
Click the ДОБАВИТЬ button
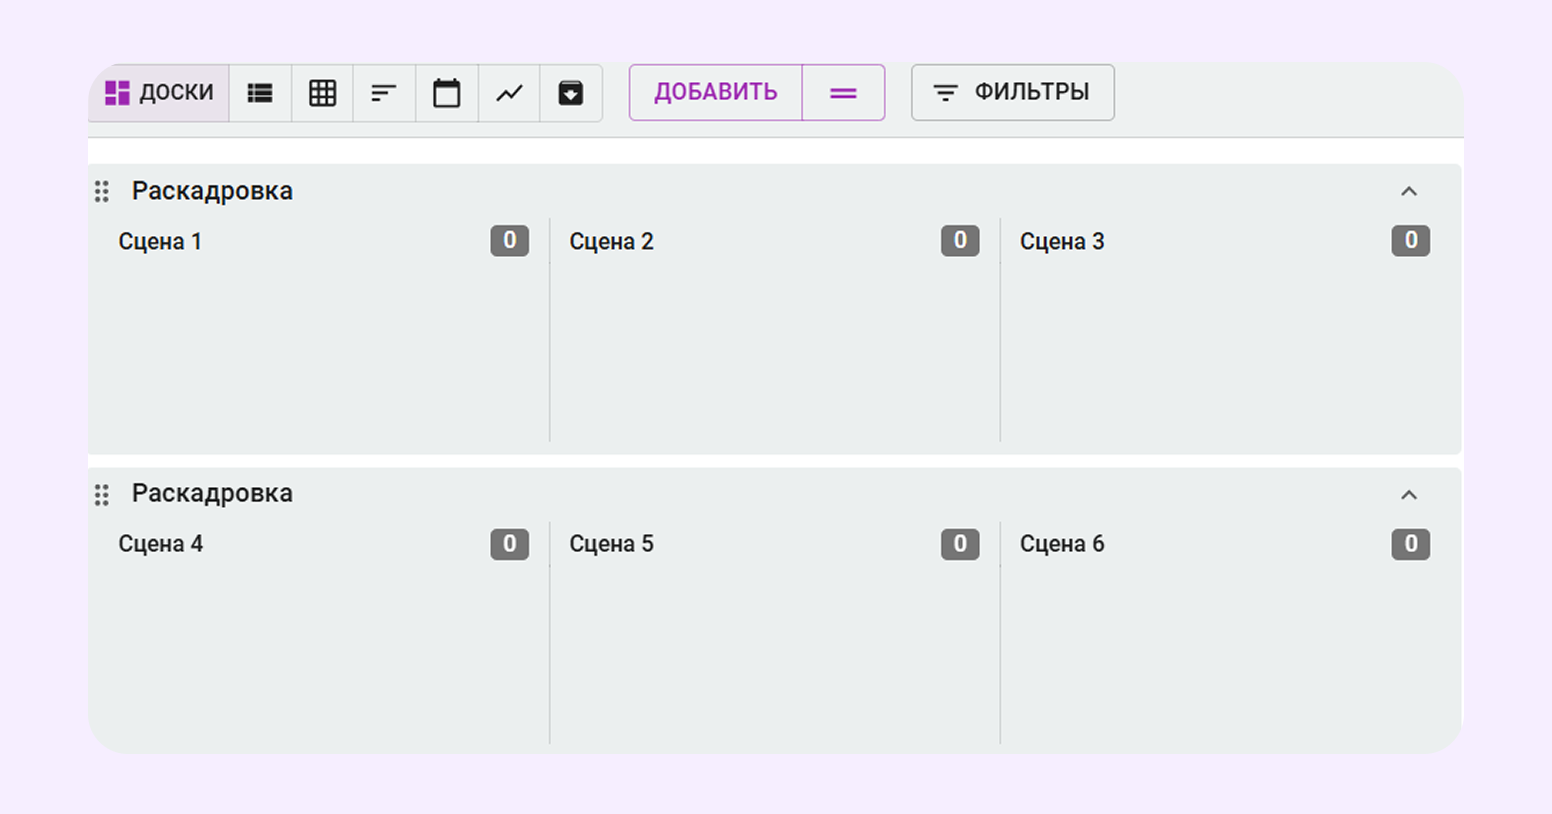pos(715,93)
